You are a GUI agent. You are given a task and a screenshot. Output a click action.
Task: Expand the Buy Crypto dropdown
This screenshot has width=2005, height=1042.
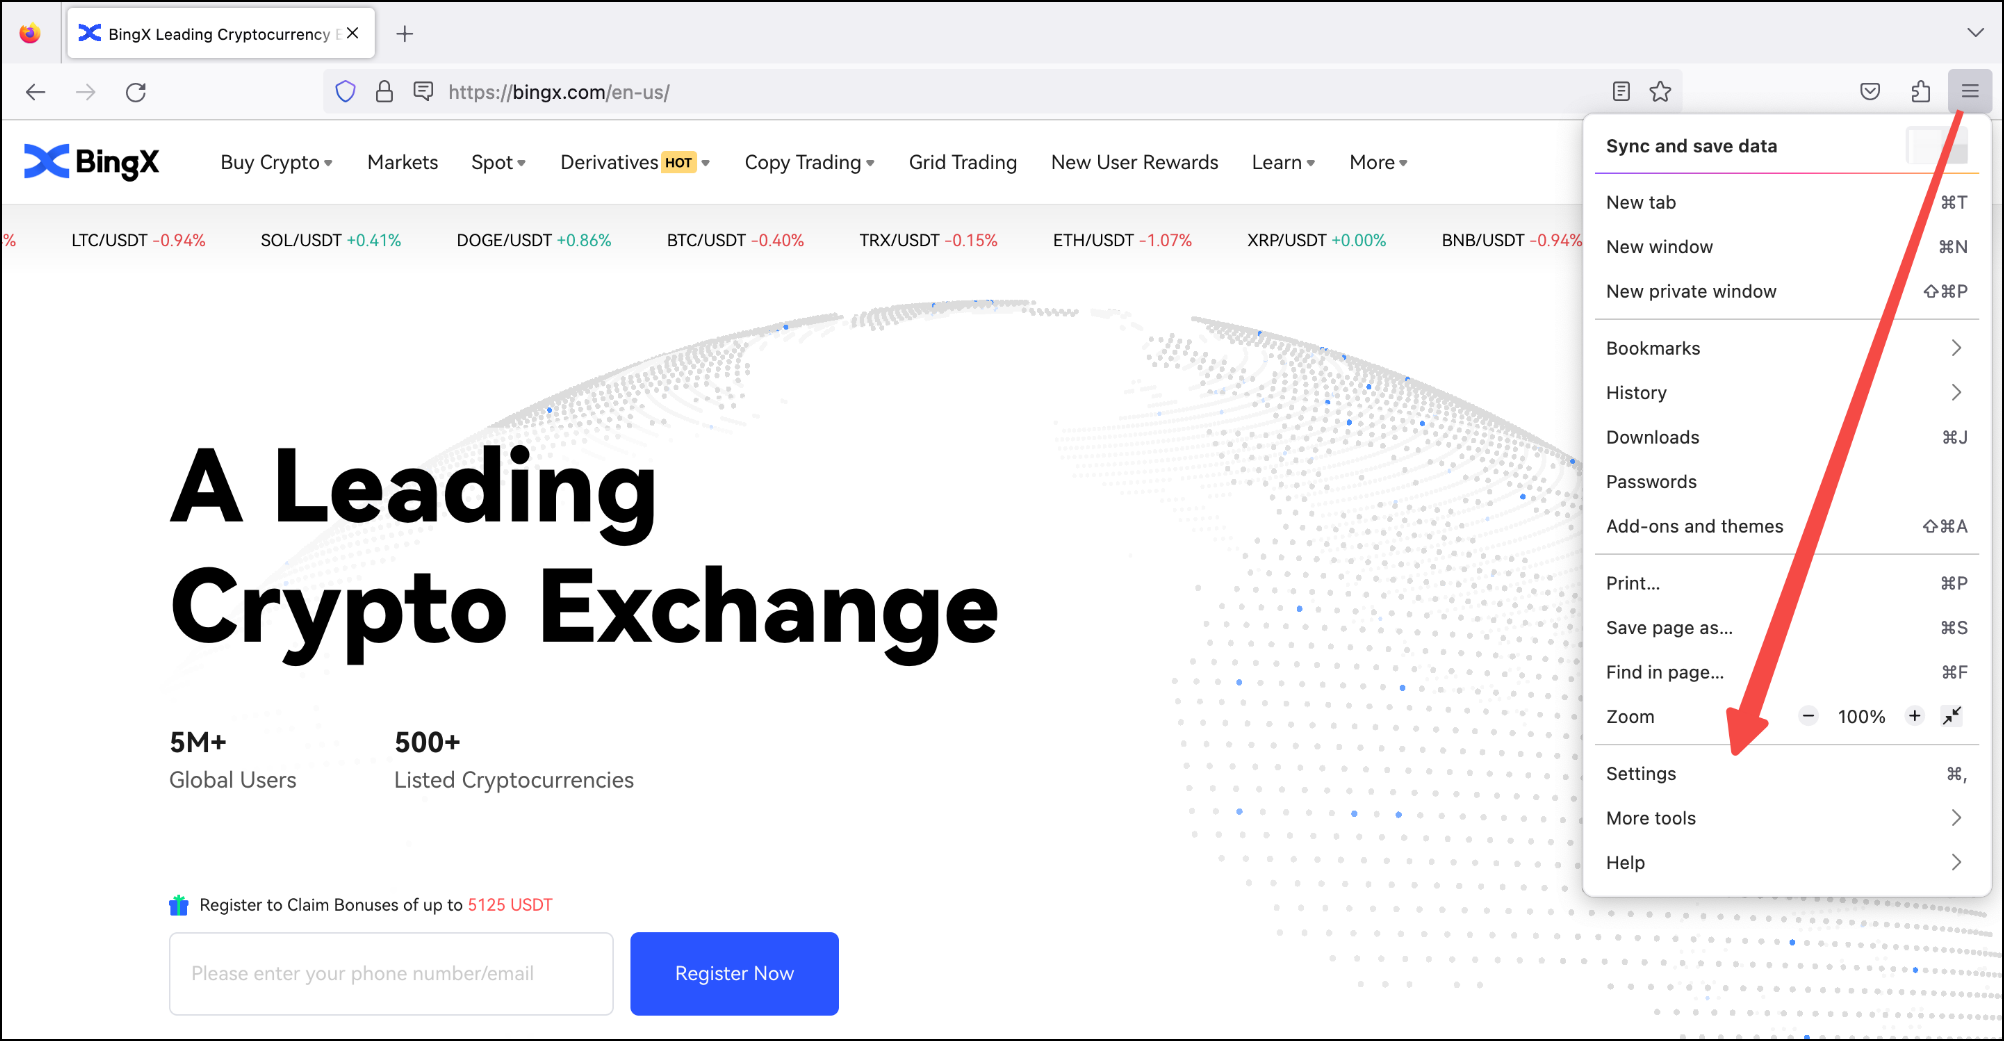(276, 163)
